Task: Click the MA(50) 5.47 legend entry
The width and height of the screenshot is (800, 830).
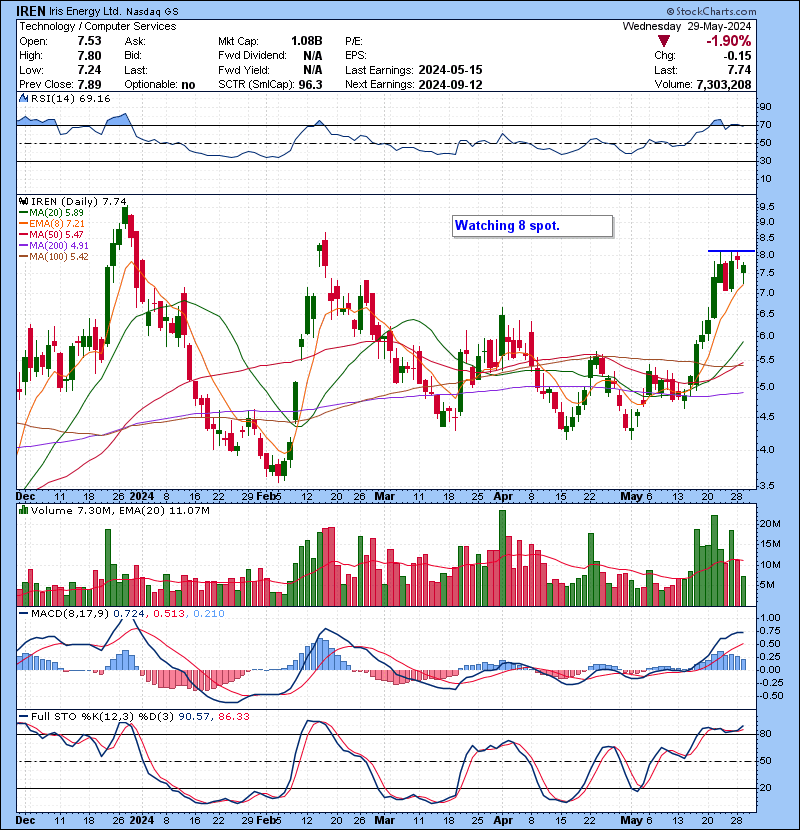Action: (56, 234)
